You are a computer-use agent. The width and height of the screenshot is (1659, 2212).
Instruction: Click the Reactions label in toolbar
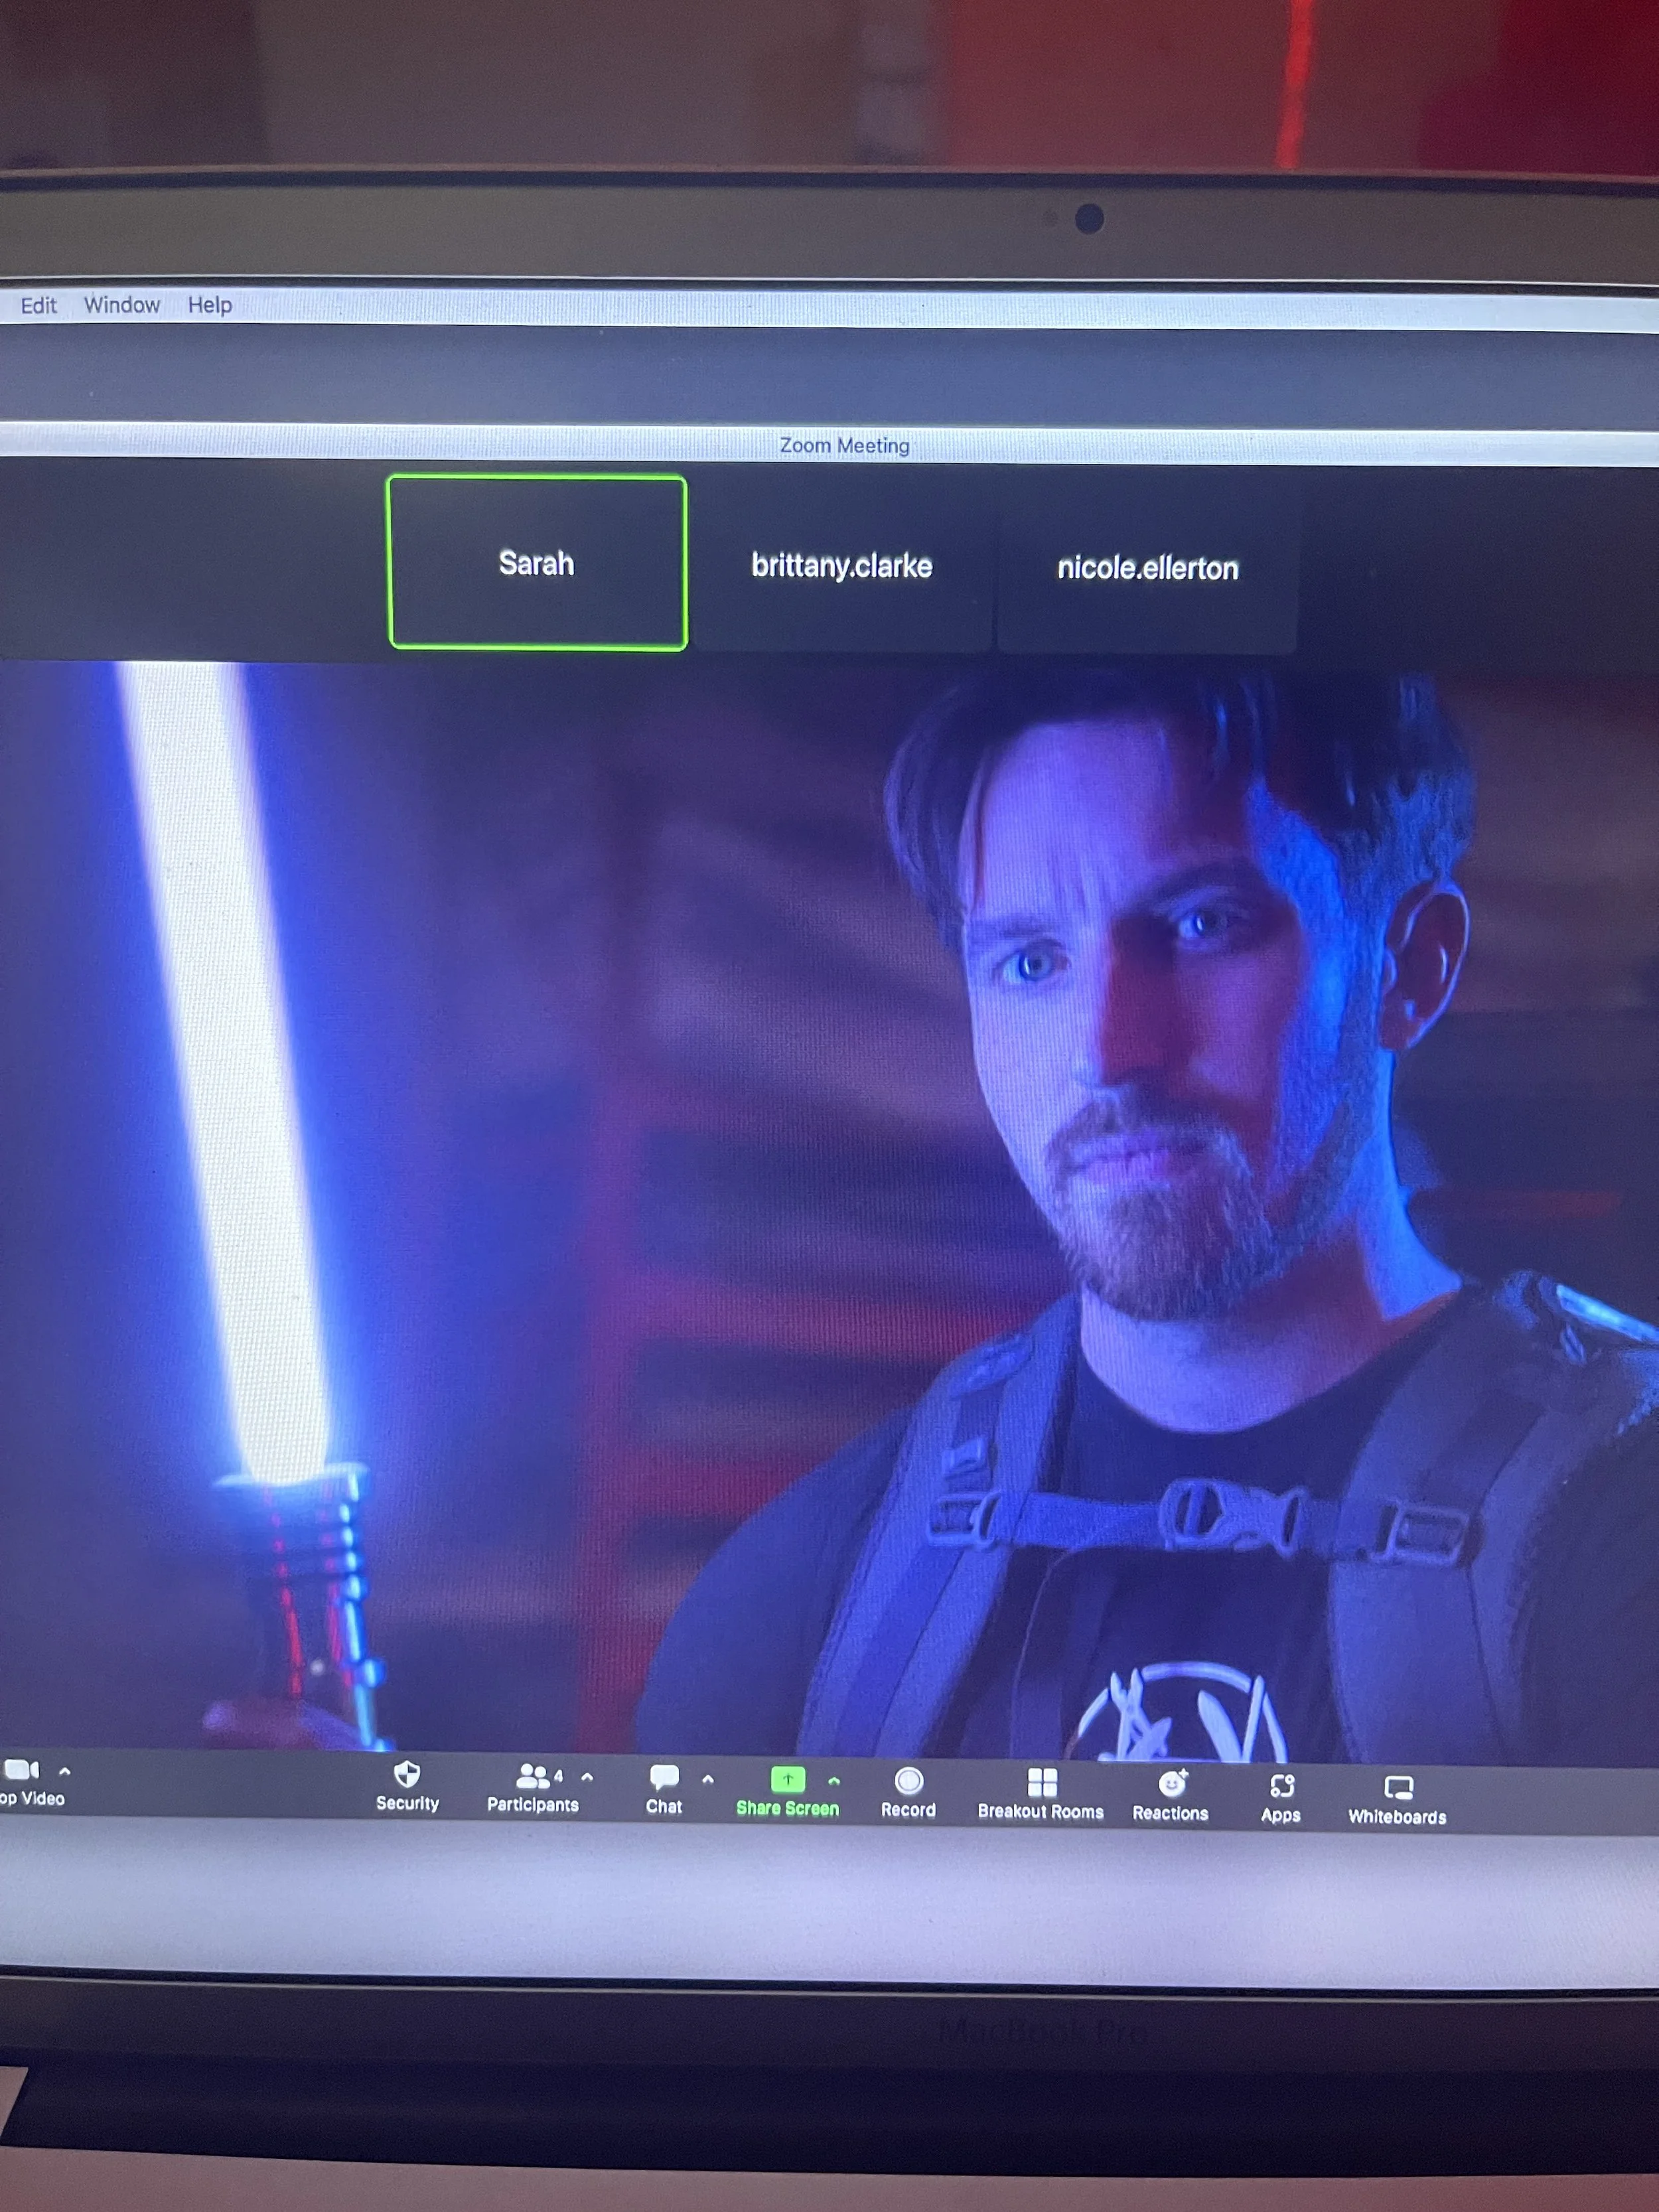point(1170,1814)
